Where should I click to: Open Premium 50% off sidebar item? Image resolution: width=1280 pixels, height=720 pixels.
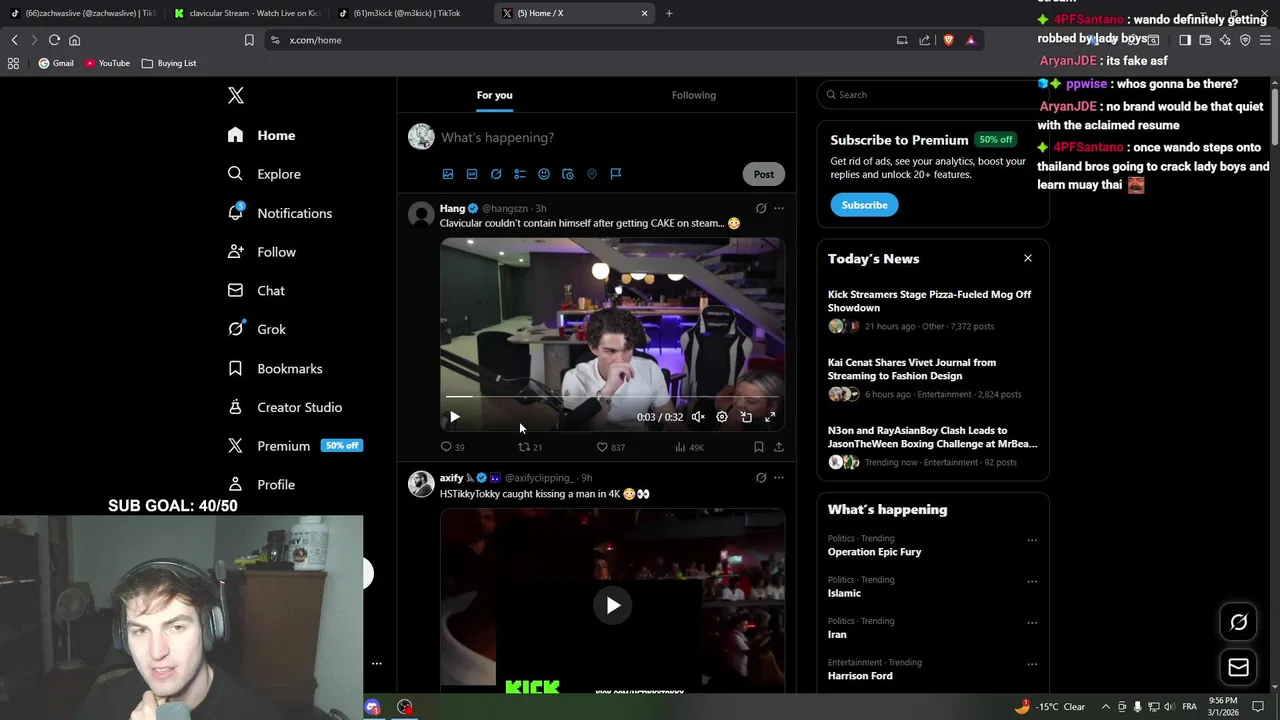pos(294,446)
